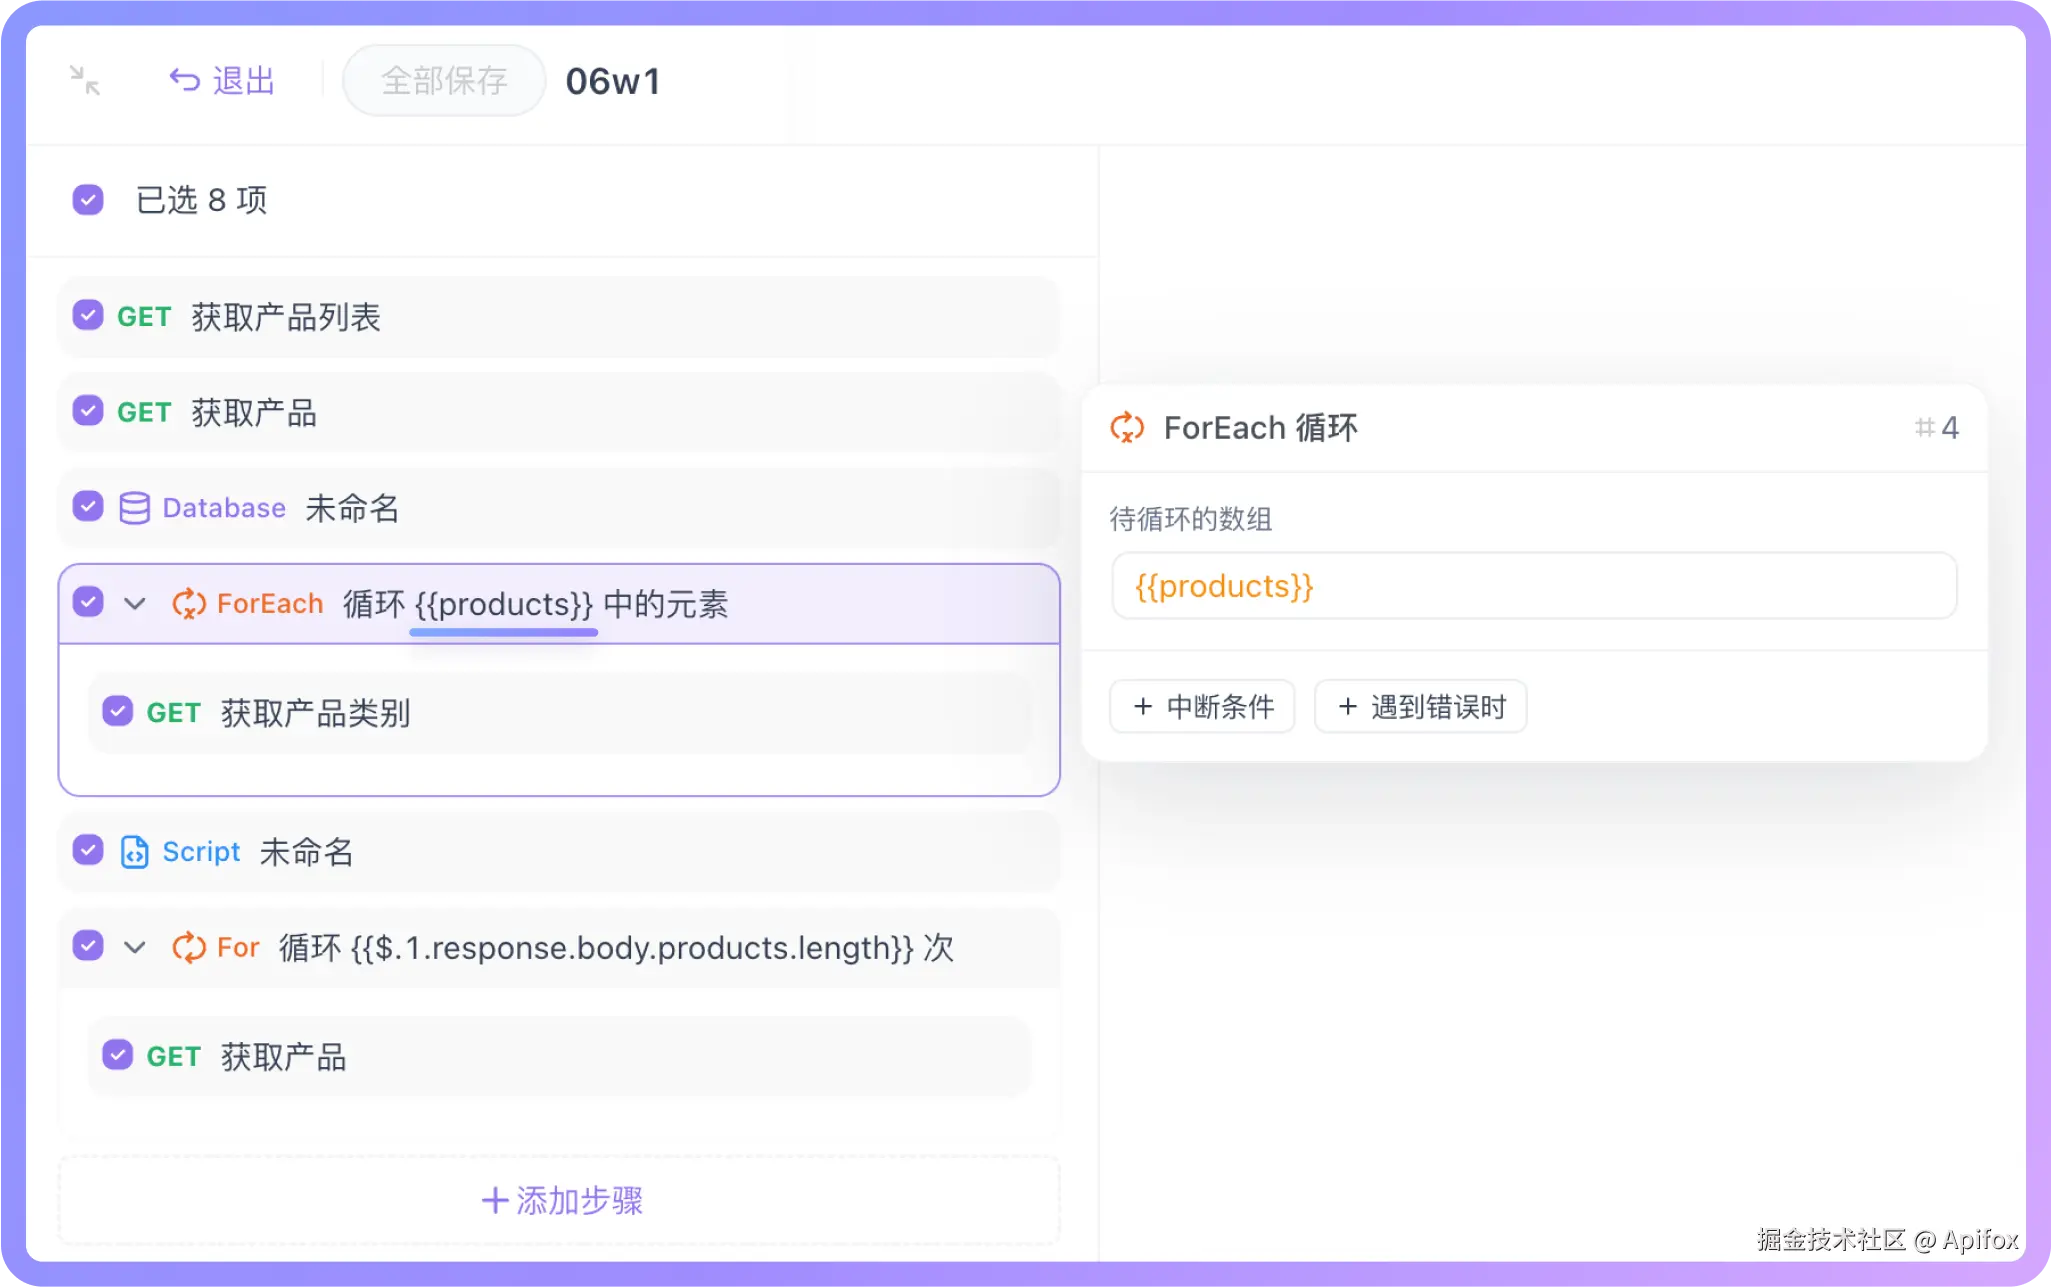The width and height of the screenshot is (2051, 1287).
Task: Click the #4 step number indicator
Action: click(1936, 428)
